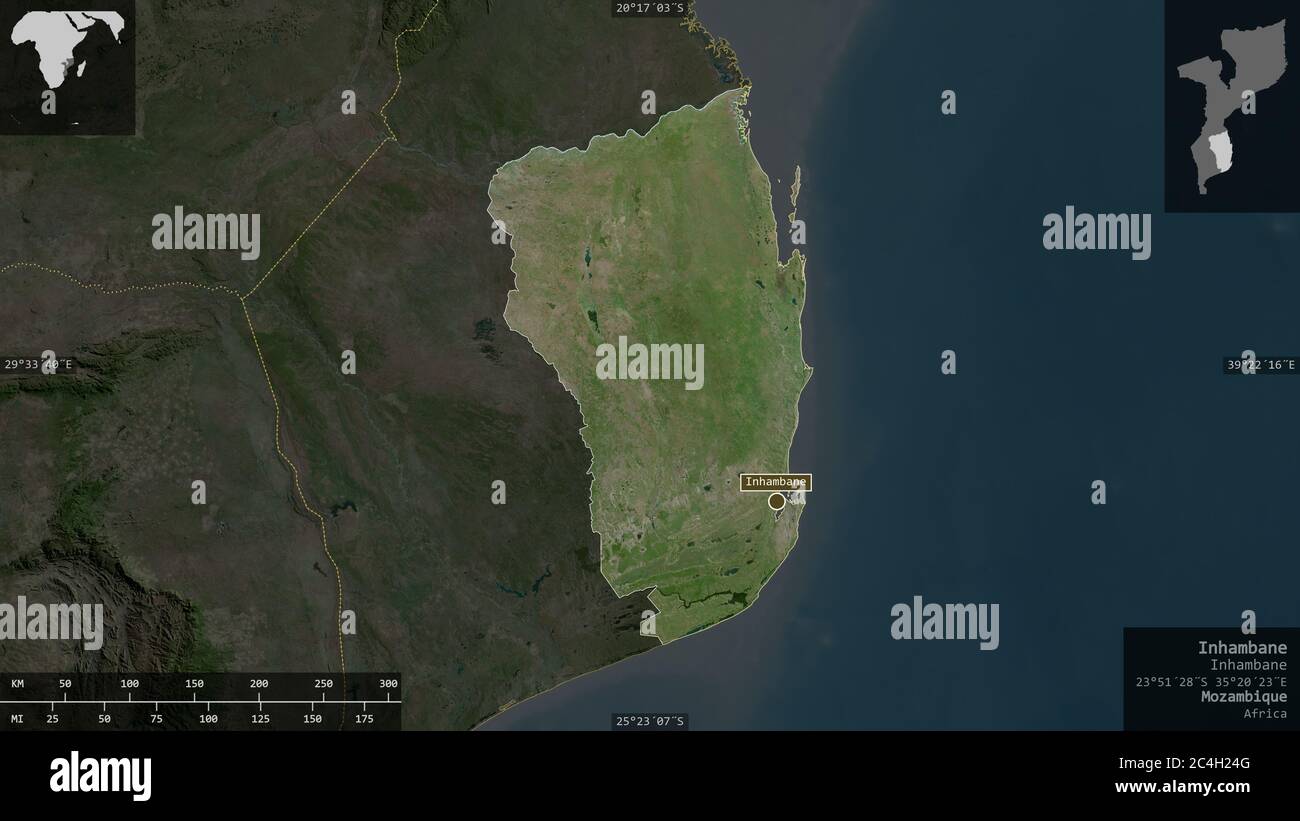Click the 20°17'03"S latitude label
1300x821 pixels.
click(x=650, y=8)
